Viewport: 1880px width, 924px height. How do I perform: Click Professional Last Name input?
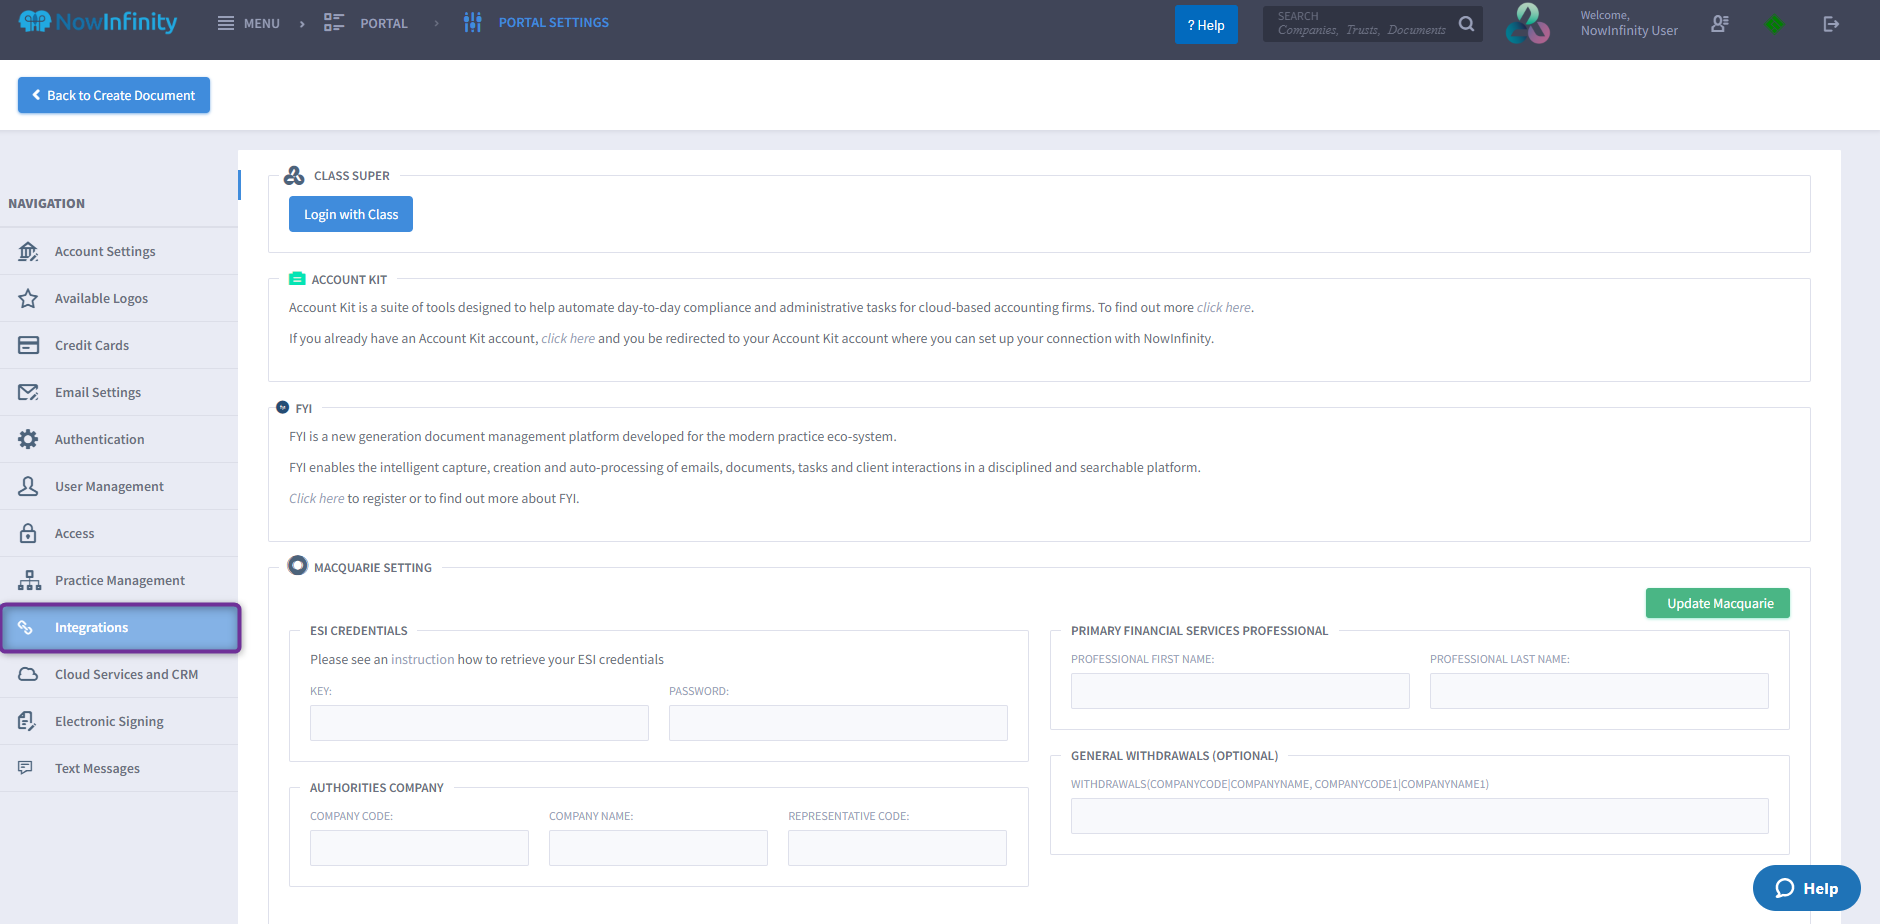tap(1599, 691)
